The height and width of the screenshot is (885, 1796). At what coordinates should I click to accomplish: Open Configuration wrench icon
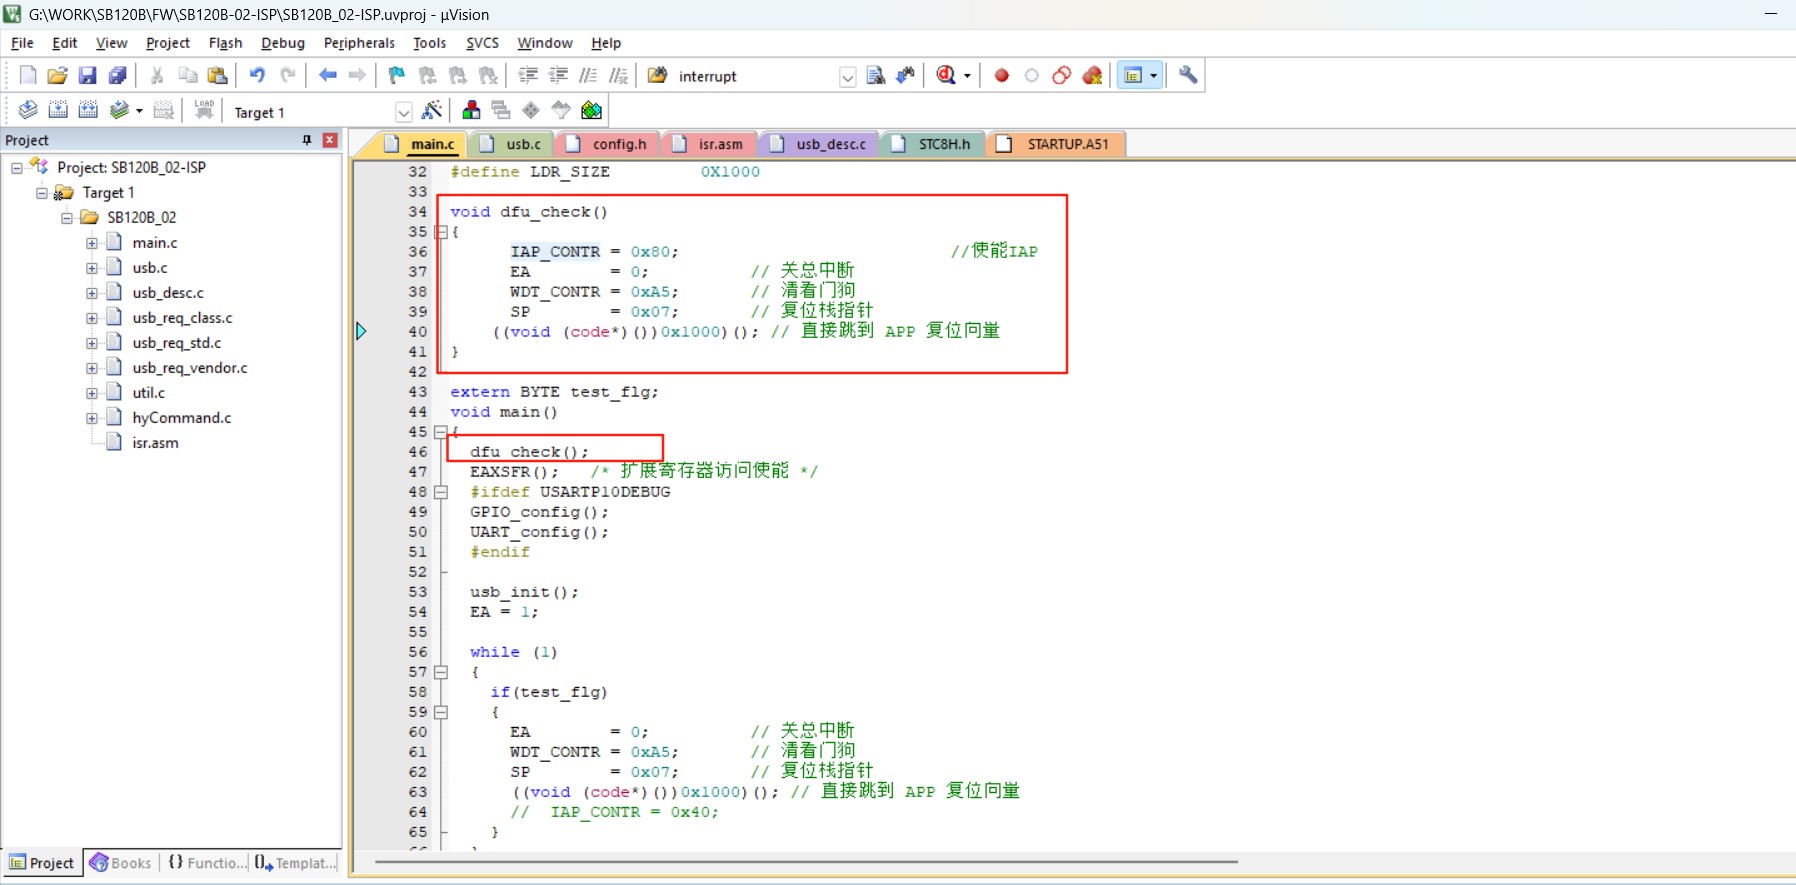(1188, 75)
